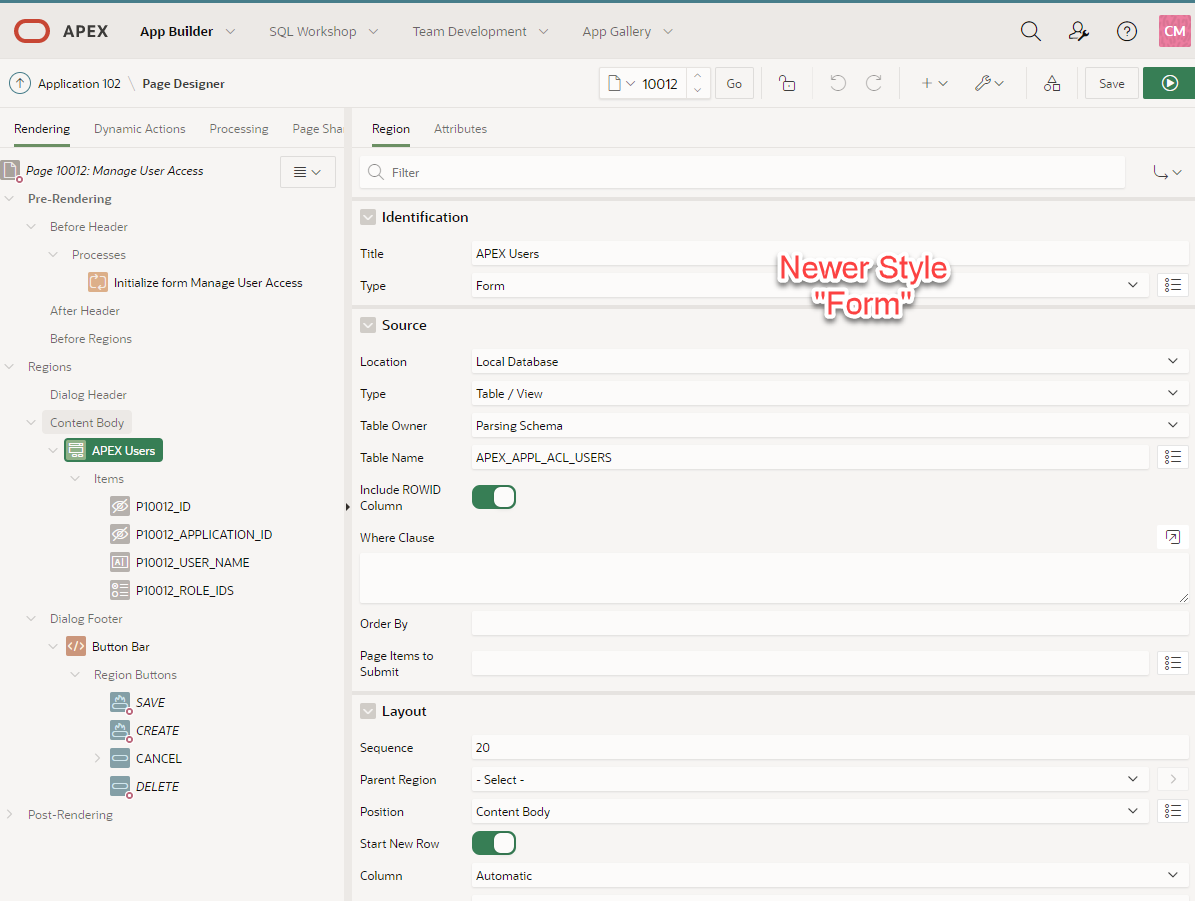Open the Source Location dropdown
Viewport: 1195px width, 901px height.
click(x=1172, y=361)
